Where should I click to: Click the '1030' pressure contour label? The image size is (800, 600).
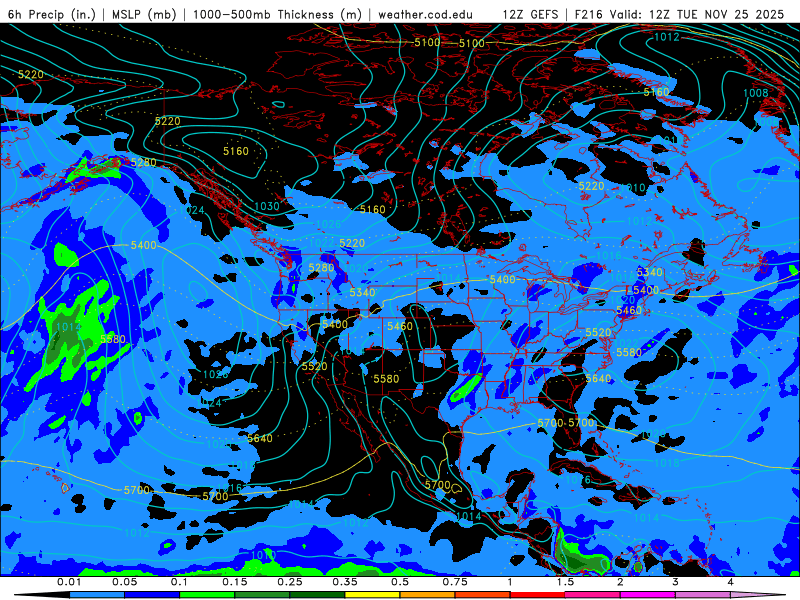click(267, 206)
